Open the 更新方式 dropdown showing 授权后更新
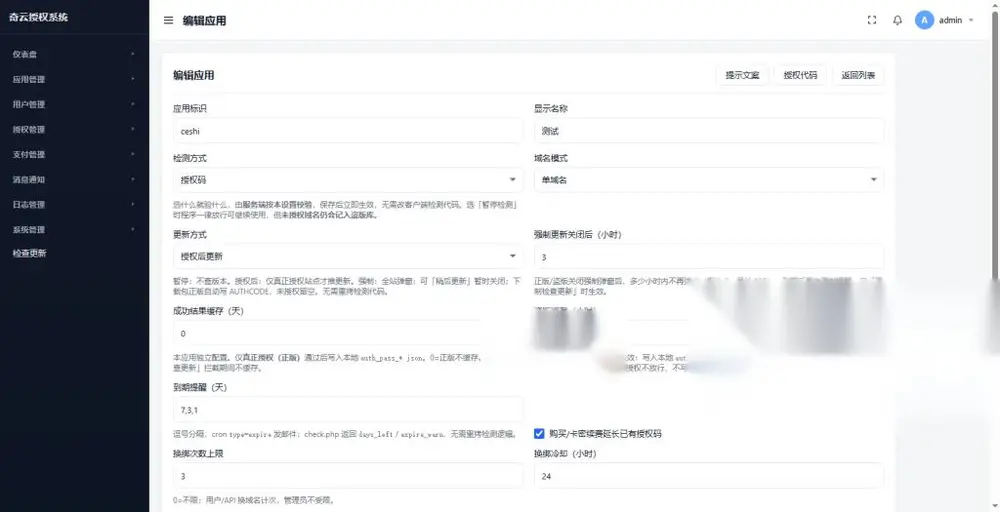This screenshot has height=512, width=1000. click(348, 256)
